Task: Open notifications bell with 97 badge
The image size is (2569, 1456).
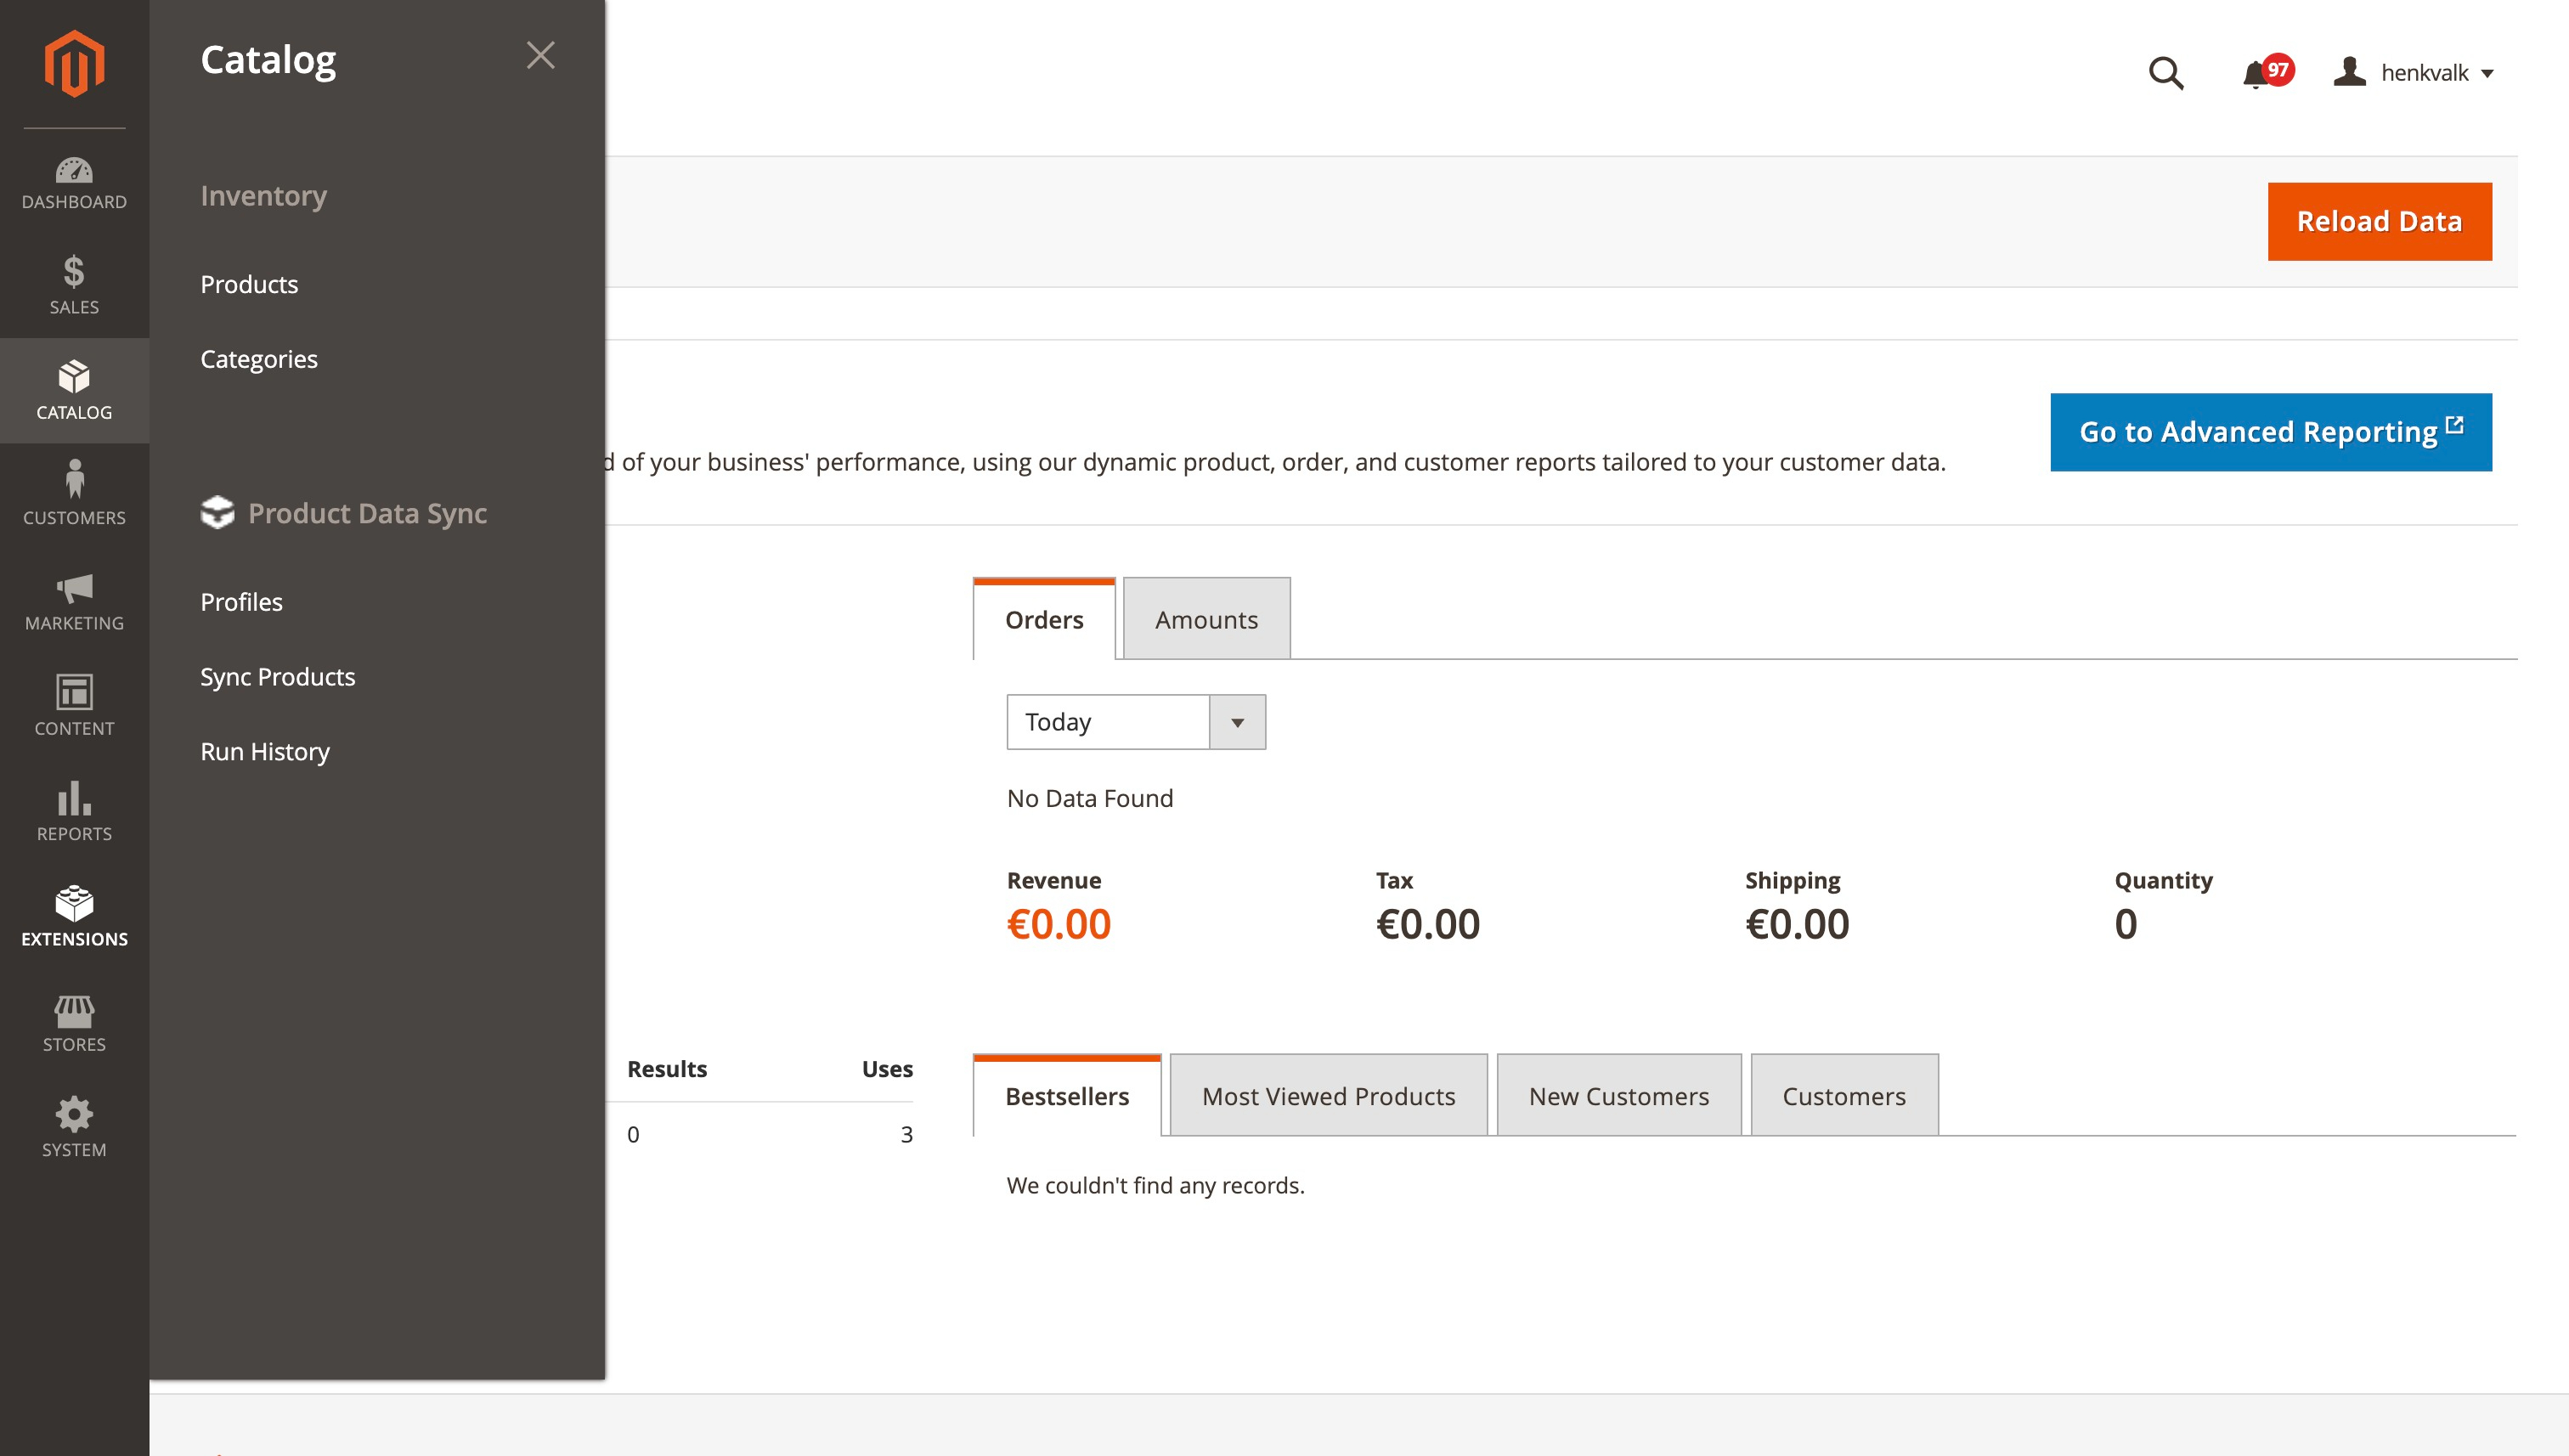Action: tap(2256, 74)
